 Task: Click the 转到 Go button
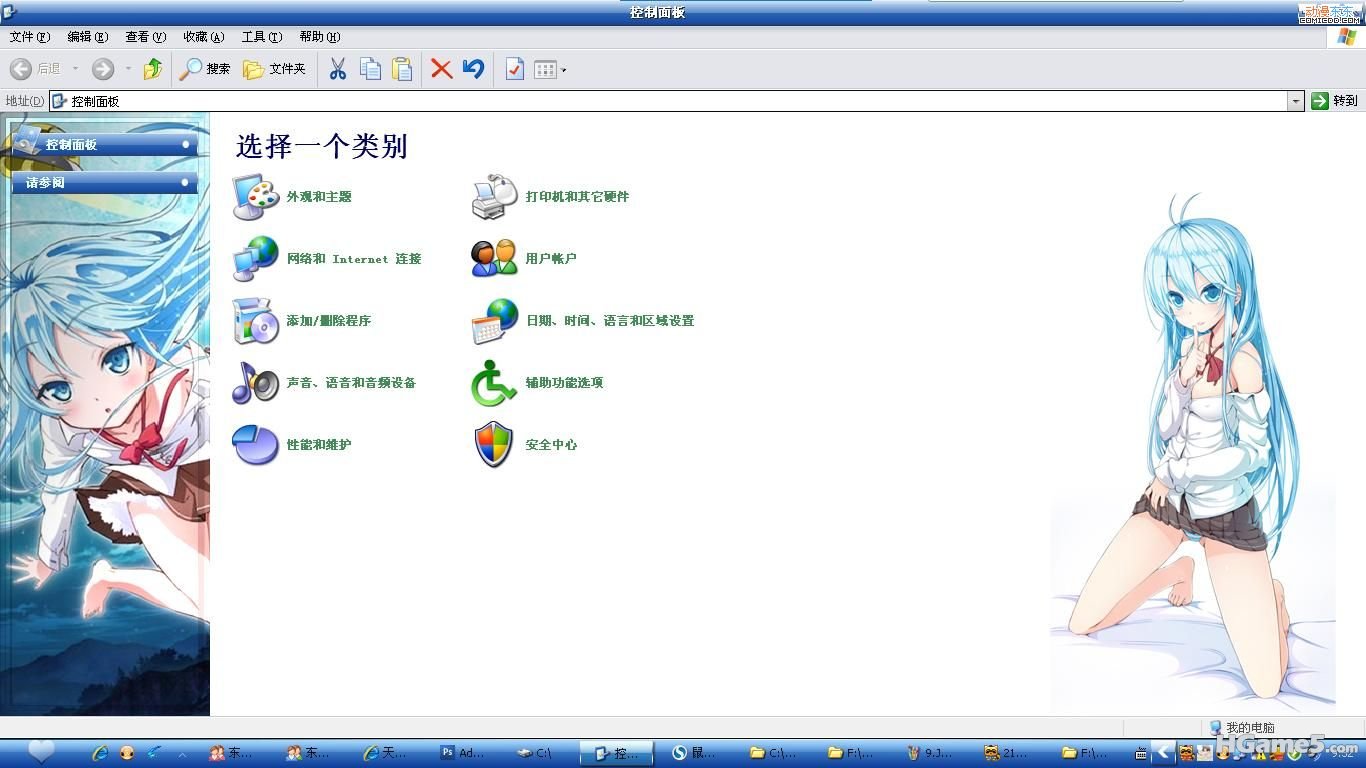[x=1335, y=101]
